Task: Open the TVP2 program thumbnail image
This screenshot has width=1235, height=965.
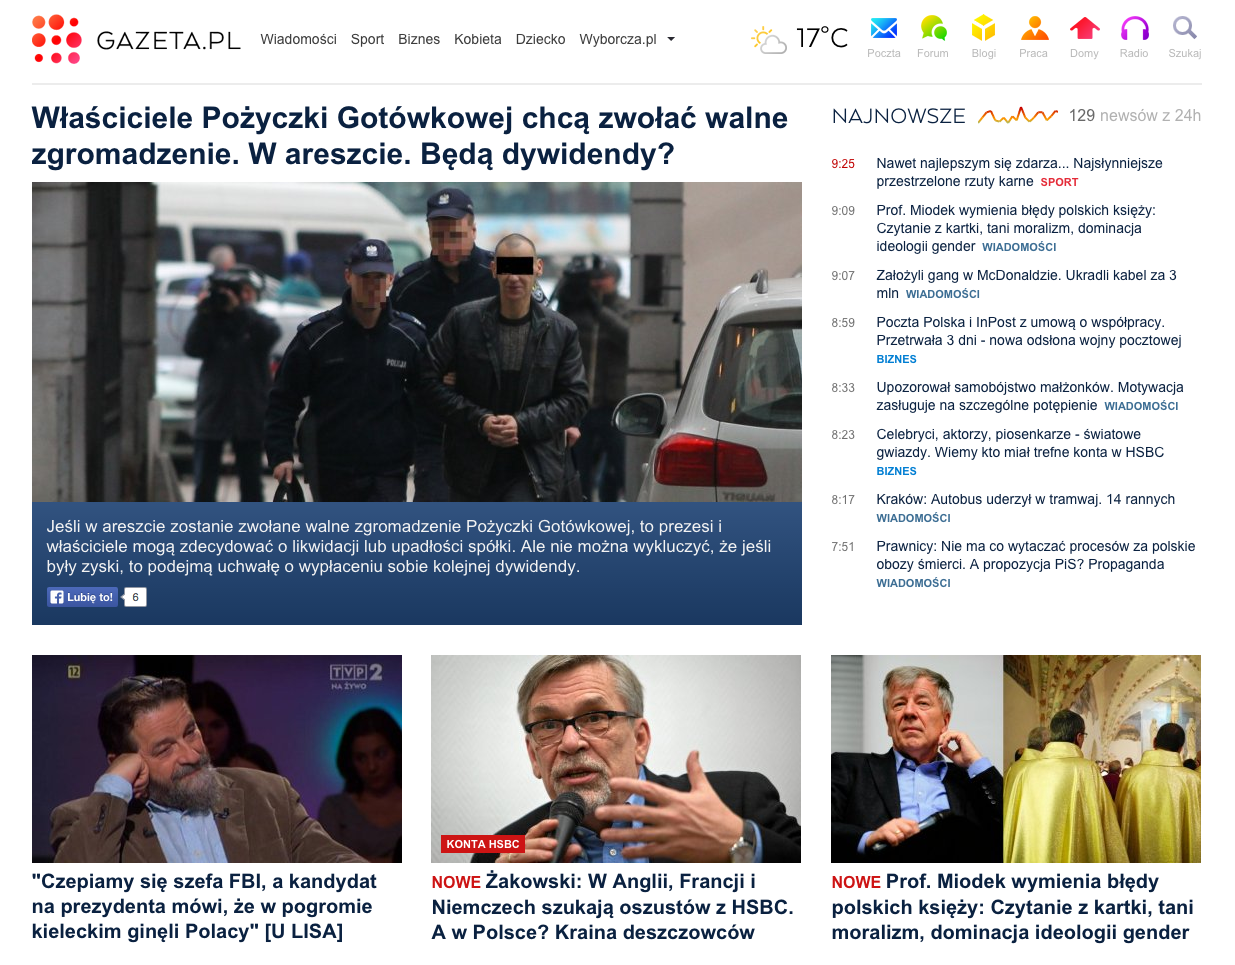Action: [x=217, y=759]
